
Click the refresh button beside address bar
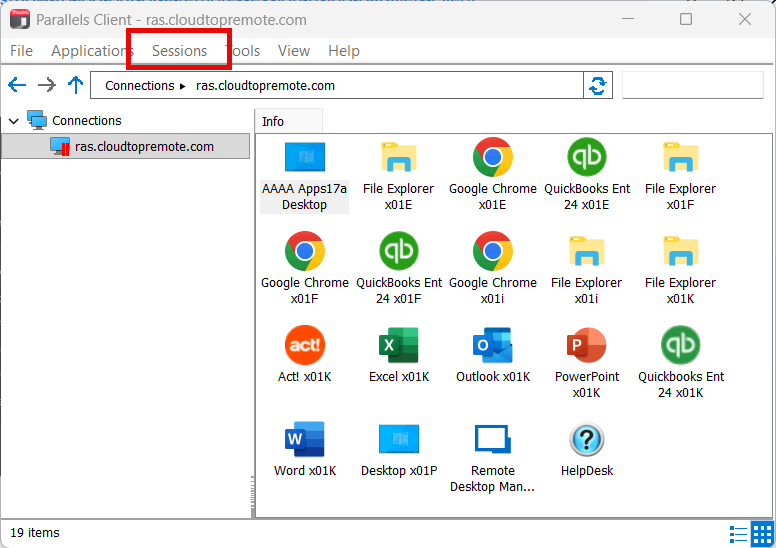click(598, 86)
